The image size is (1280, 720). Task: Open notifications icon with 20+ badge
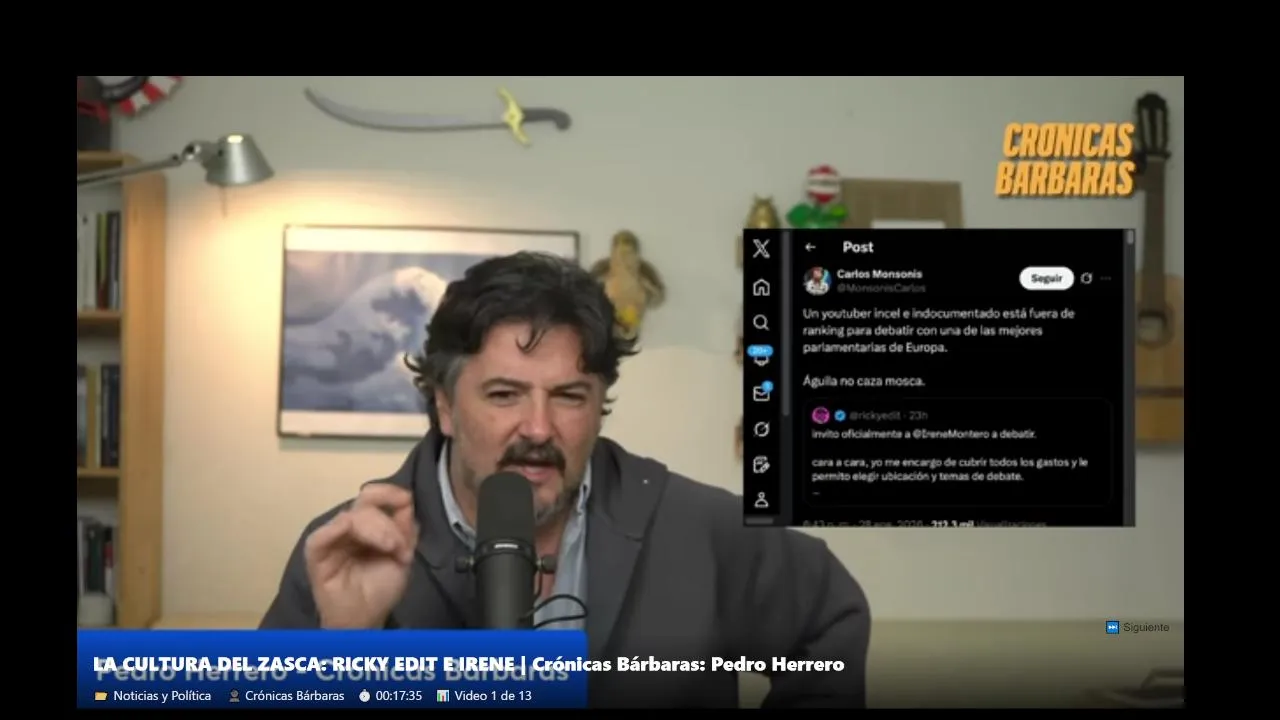[x=761, y=356]
